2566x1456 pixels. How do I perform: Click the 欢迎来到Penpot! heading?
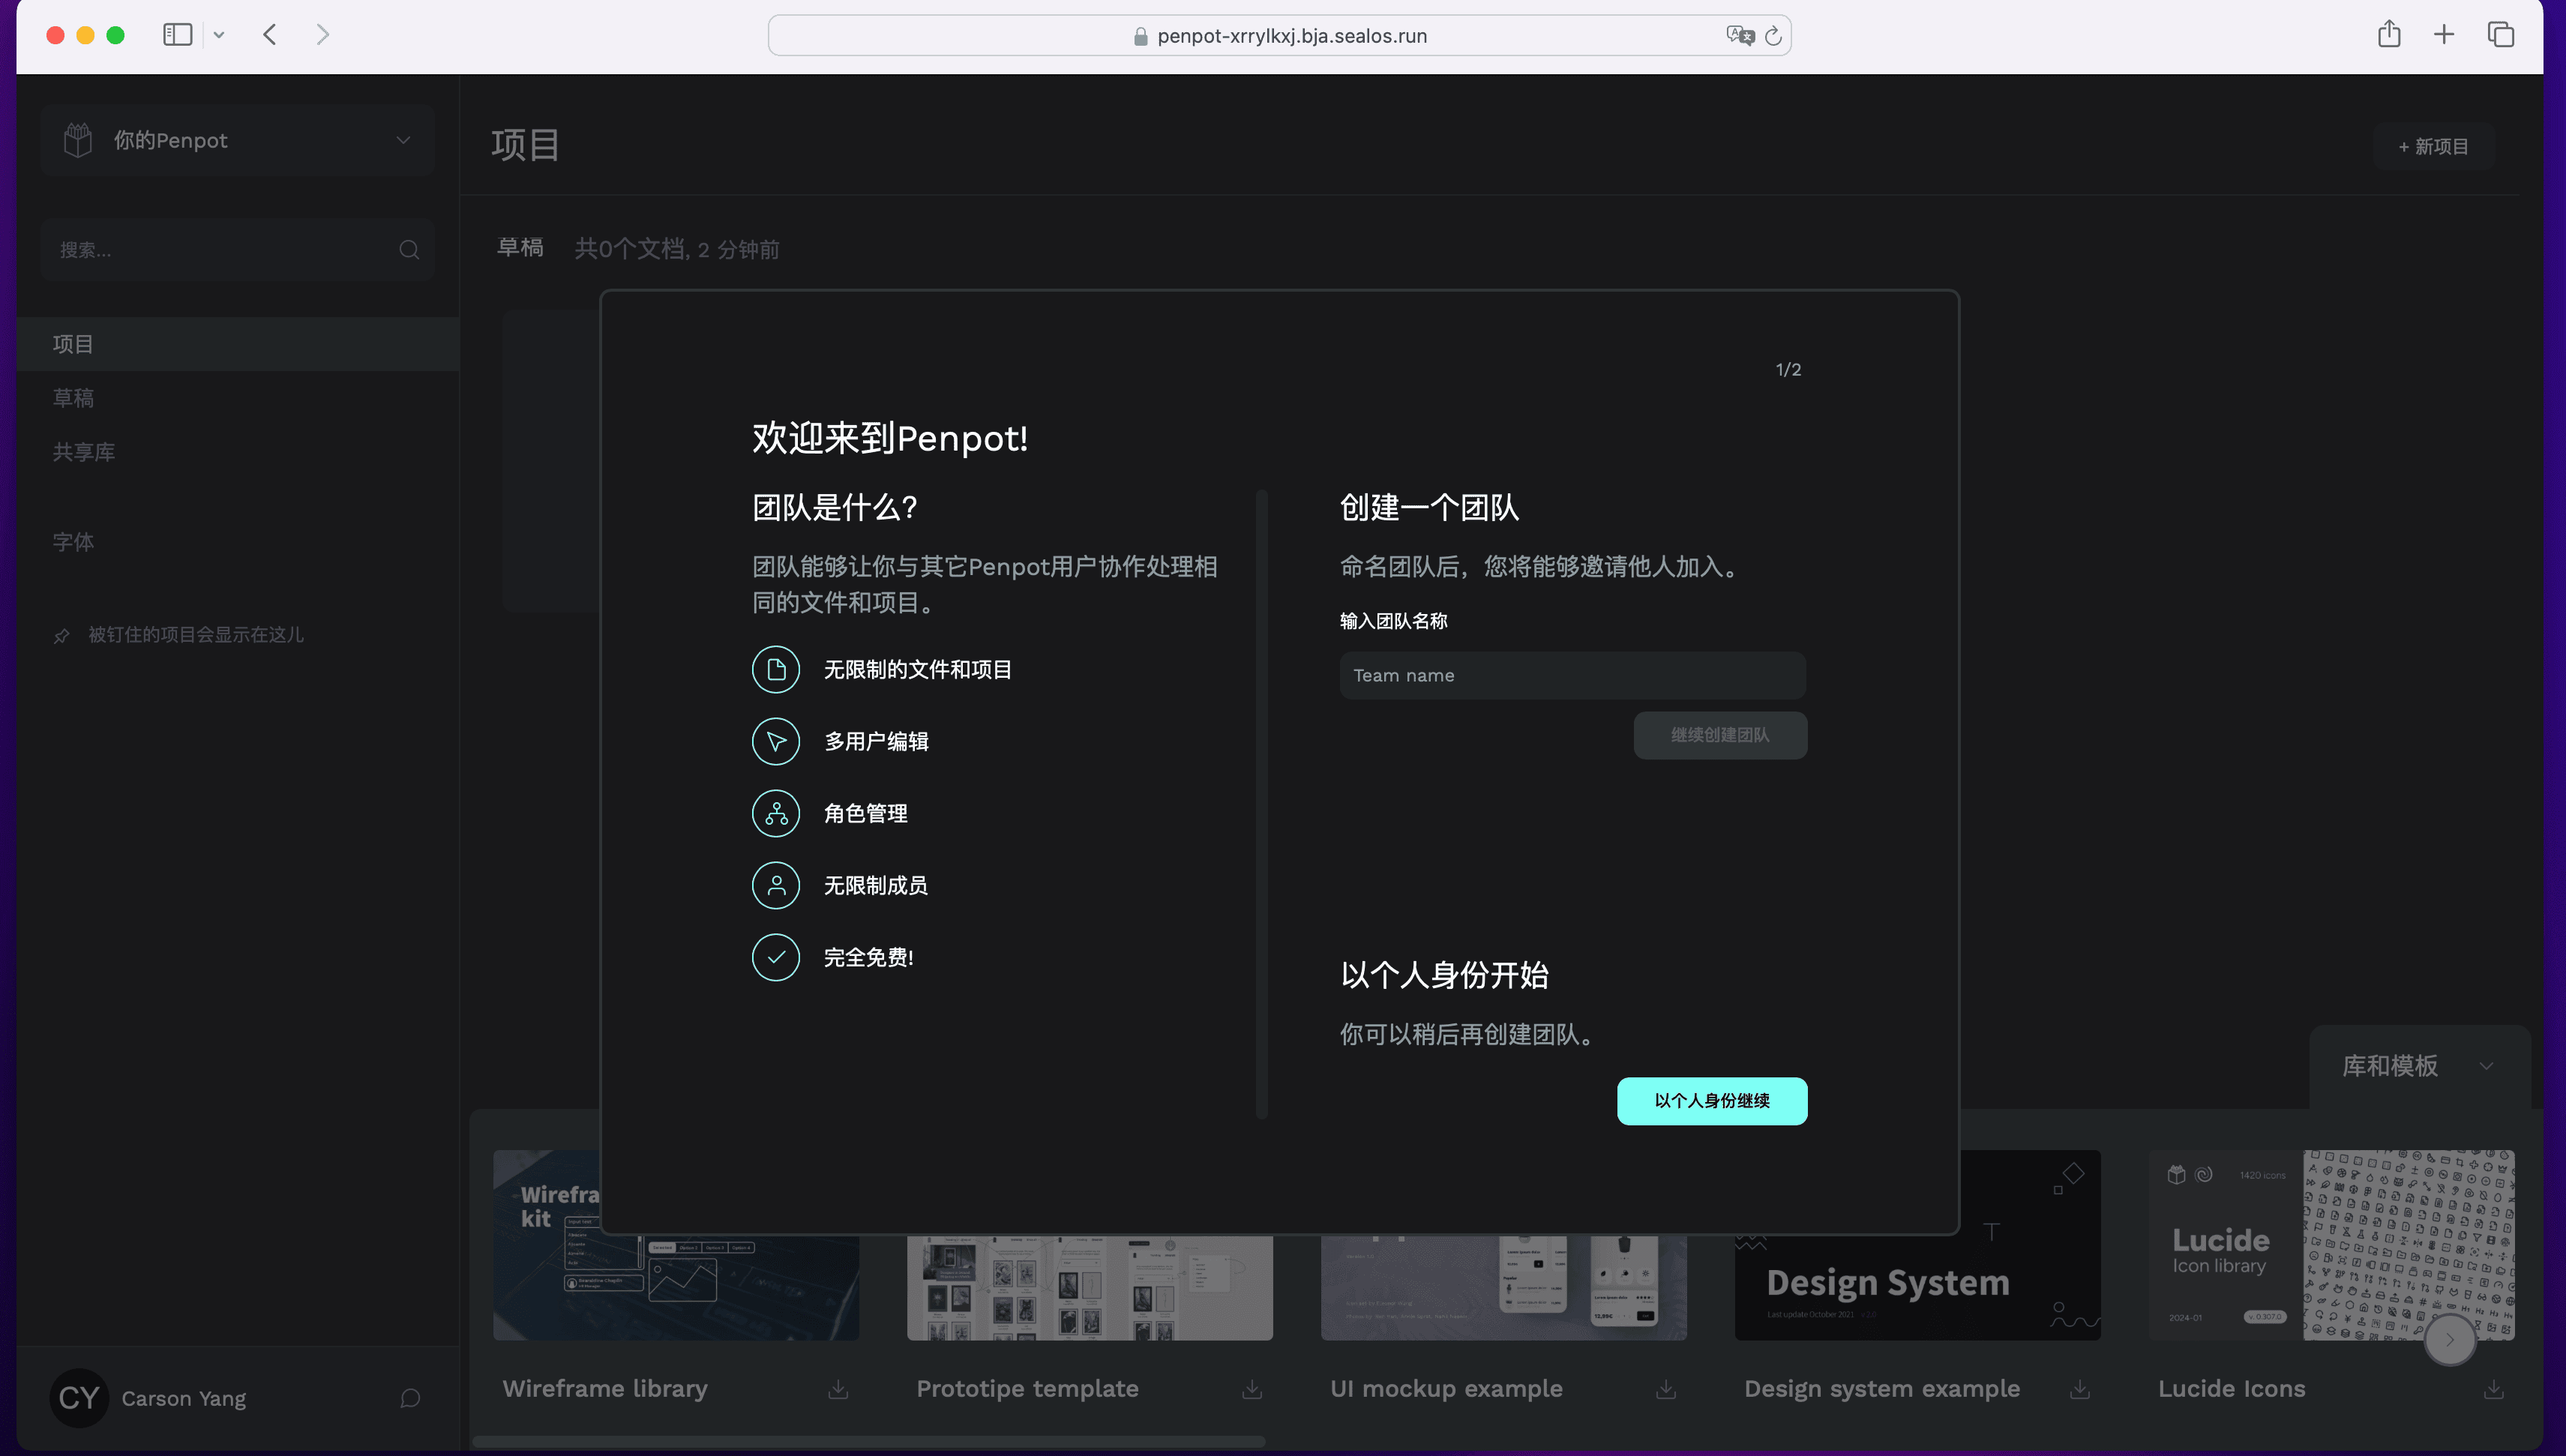890,438
